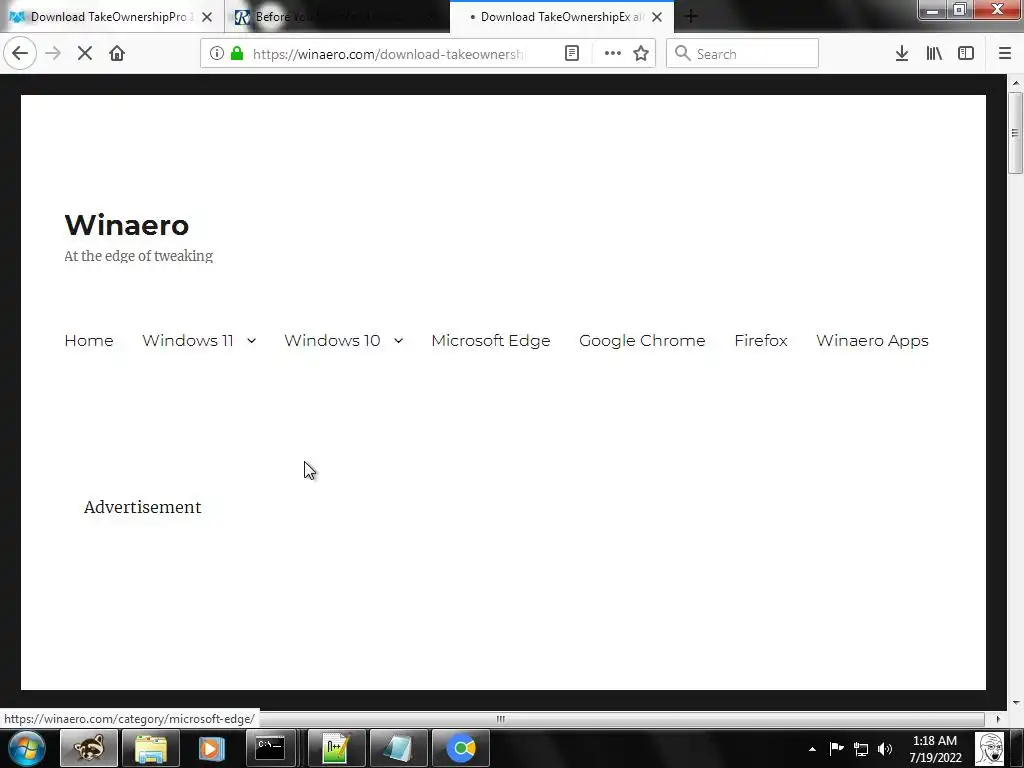The image size is (1024, 768).
Task: Open Notepad++ from the taskbar
Action: tap(336, 748)
